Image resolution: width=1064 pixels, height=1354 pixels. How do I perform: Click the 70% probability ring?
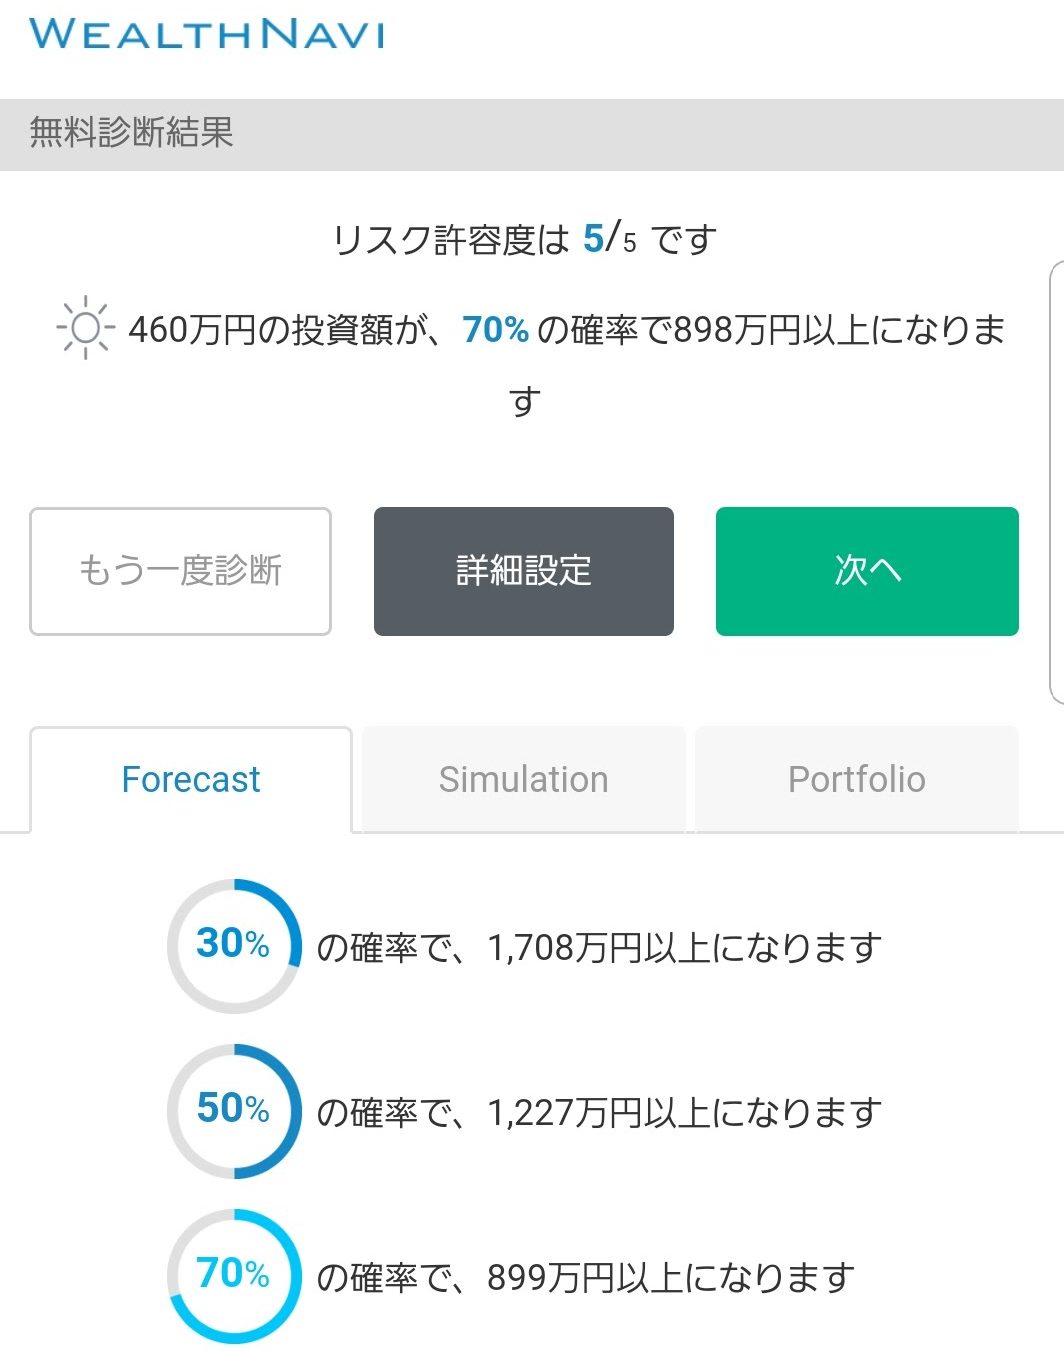tap(234, 1275)
